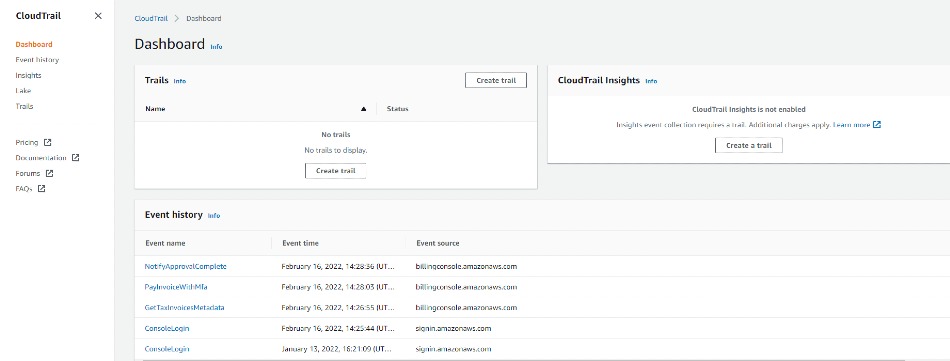Click the February 16, 2022, 14:25:44 event time
The width and height of the screenshot is (950, 361).
click(338, 328)
